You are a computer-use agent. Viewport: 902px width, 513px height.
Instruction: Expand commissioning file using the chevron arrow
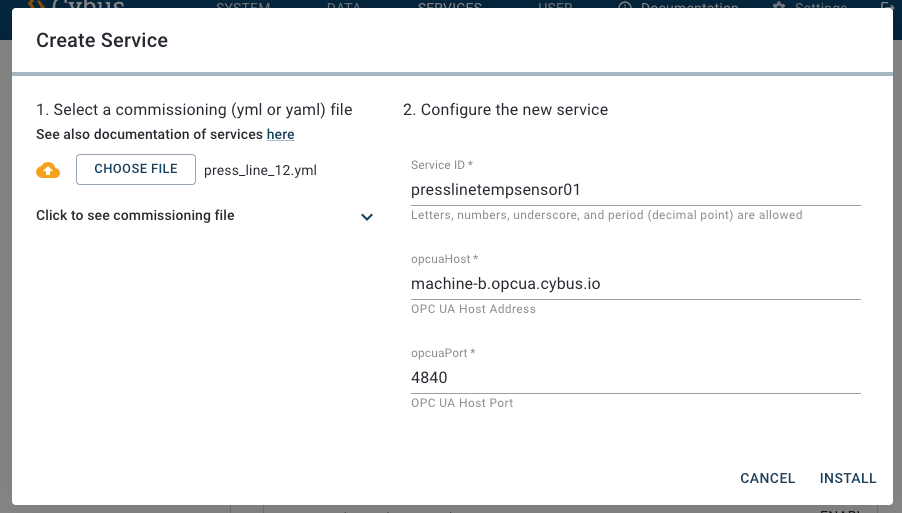[367, 217]
